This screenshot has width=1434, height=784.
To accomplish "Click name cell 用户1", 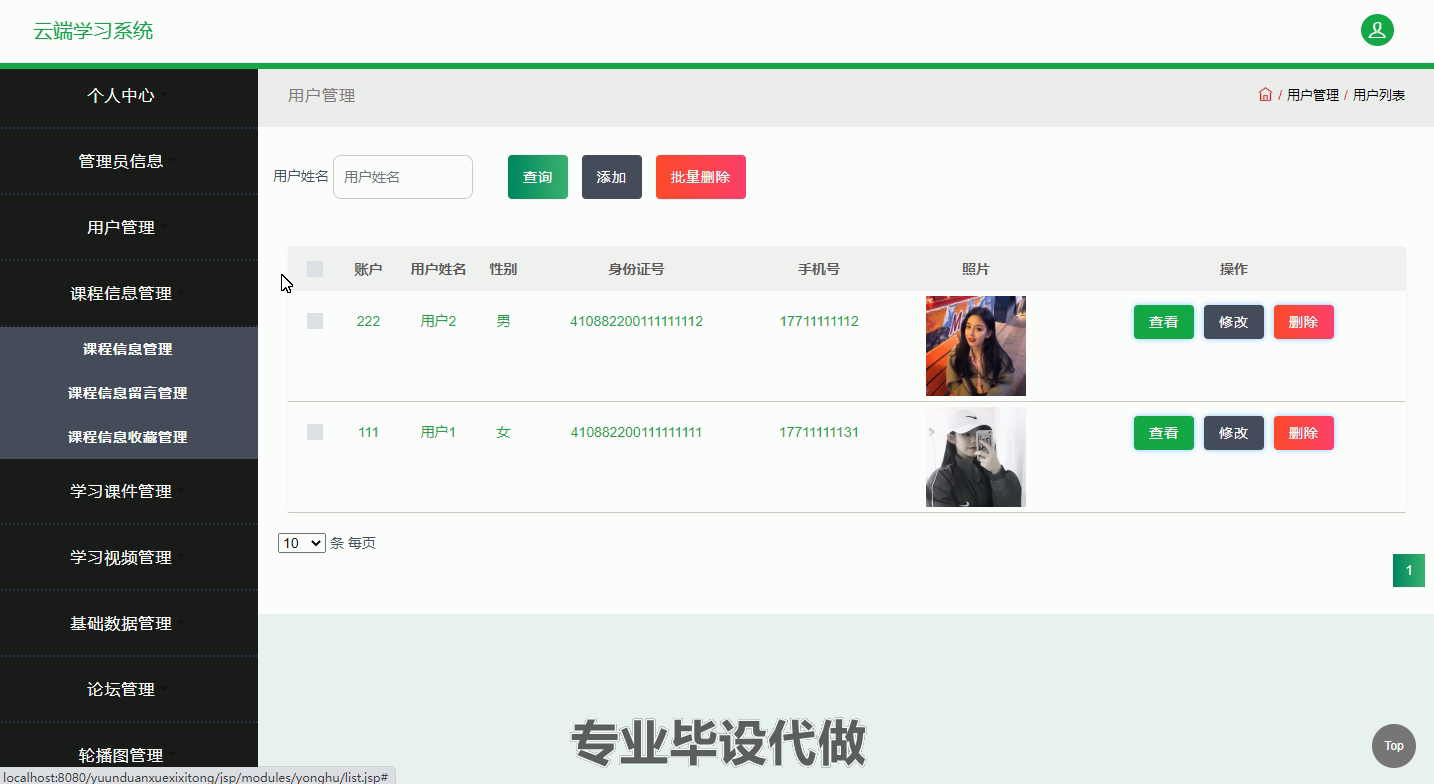I will point(438,432).
